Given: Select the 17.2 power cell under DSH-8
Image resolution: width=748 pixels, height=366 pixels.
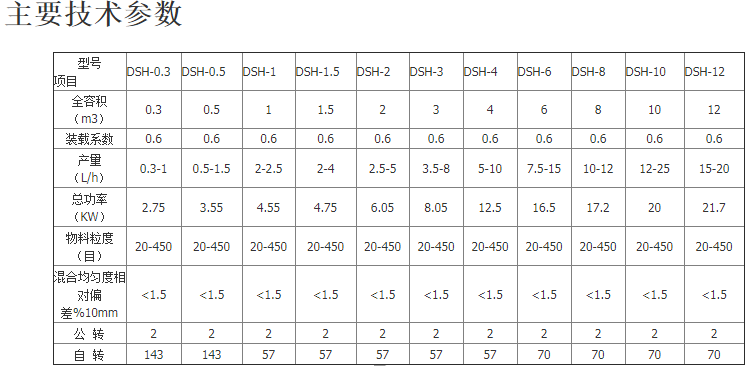Looking at the screenshot, I should point(598,208).
